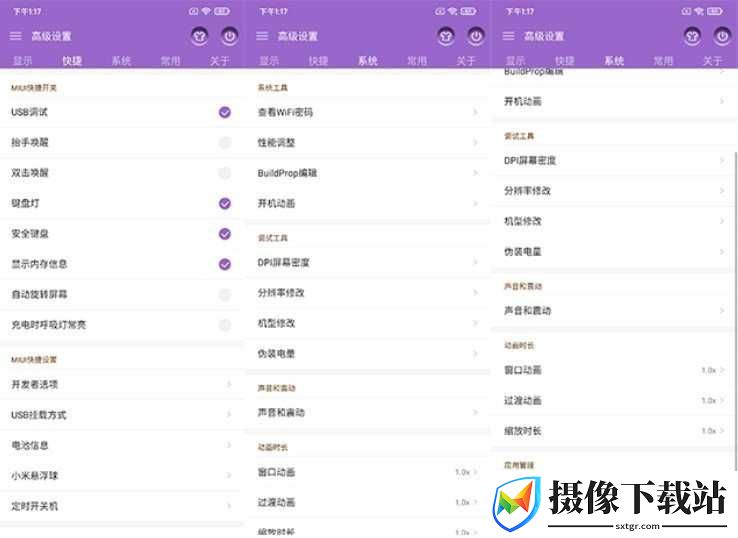Tap the power icon on middle screen
This screenshot has height=538, width=738.
[476, 36]
